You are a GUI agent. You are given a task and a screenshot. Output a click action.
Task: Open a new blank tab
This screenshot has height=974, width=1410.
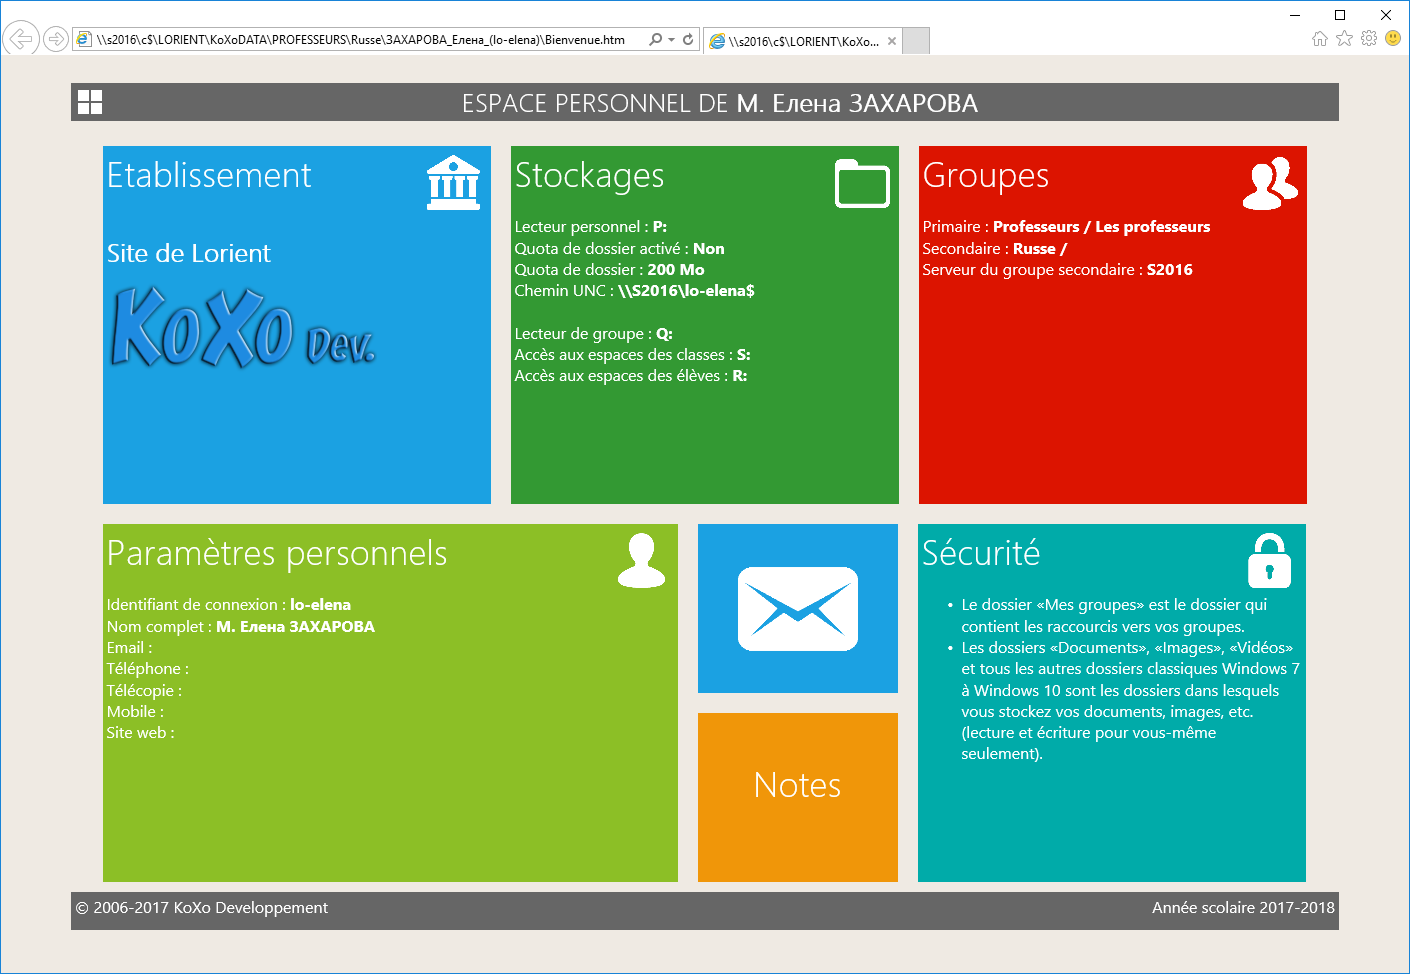[x=916, y=41]
